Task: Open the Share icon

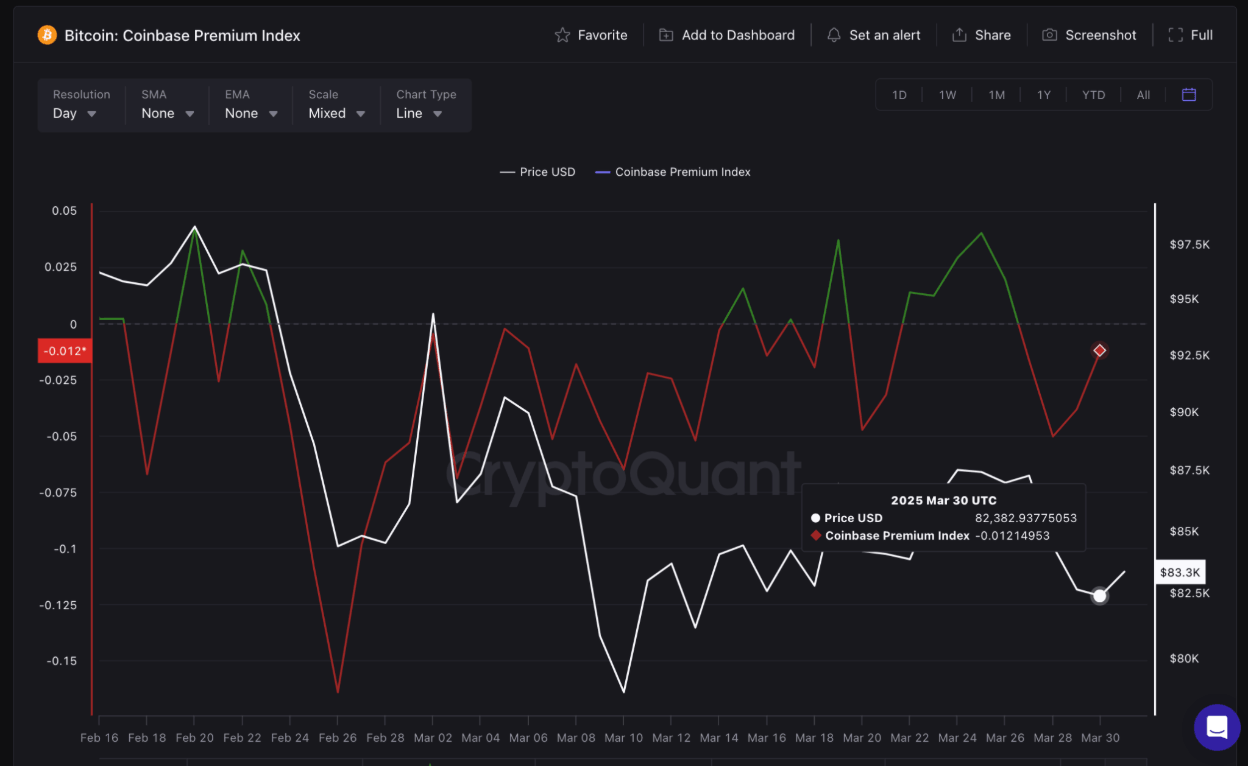Action: coord(957,34)
